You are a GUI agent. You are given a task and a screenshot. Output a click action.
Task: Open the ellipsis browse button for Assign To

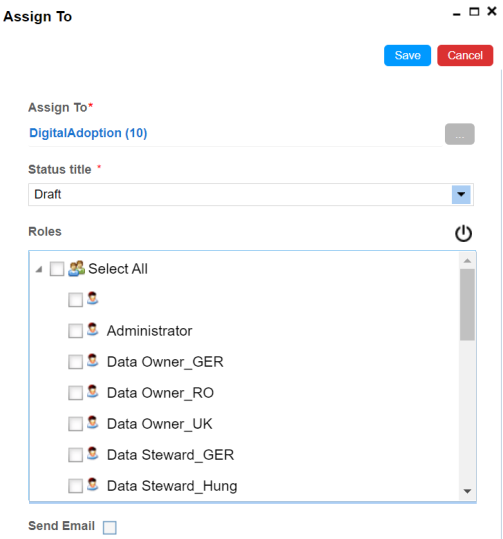(460, 134)
